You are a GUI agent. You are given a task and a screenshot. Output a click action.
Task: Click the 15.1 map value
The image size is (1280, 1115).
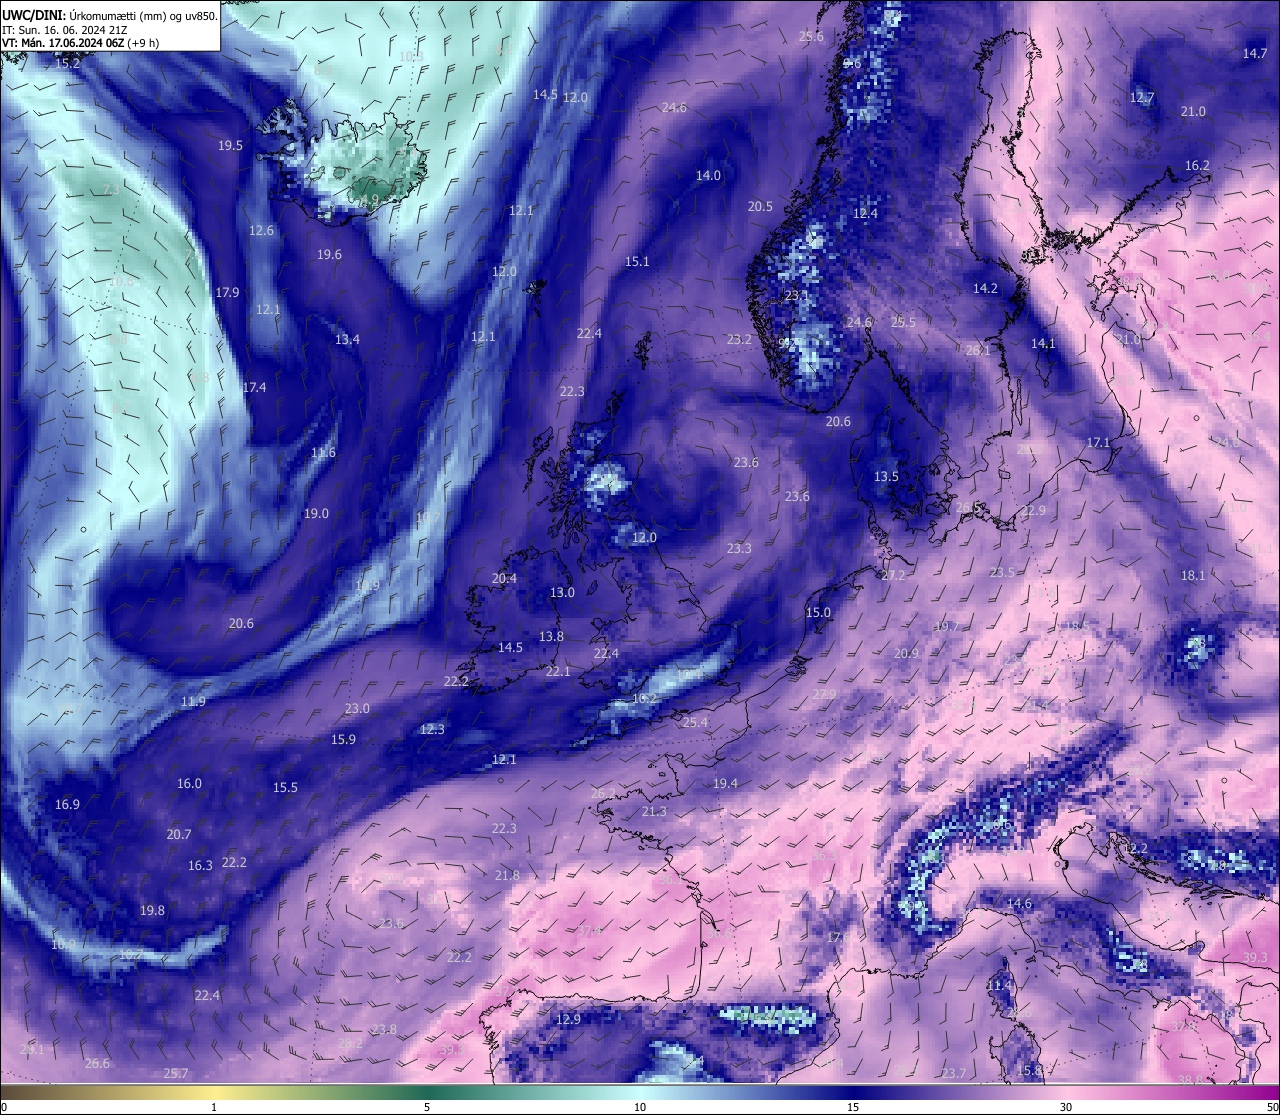pyautogui.click(x=637, y=261)
